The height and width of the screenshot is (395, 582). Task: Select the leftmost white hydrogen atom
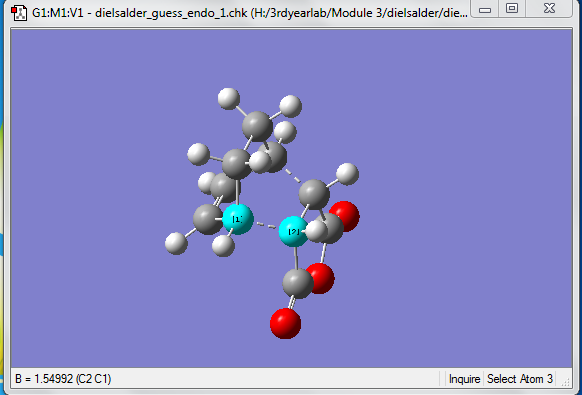pyautogui.click(x=176, y=244)
